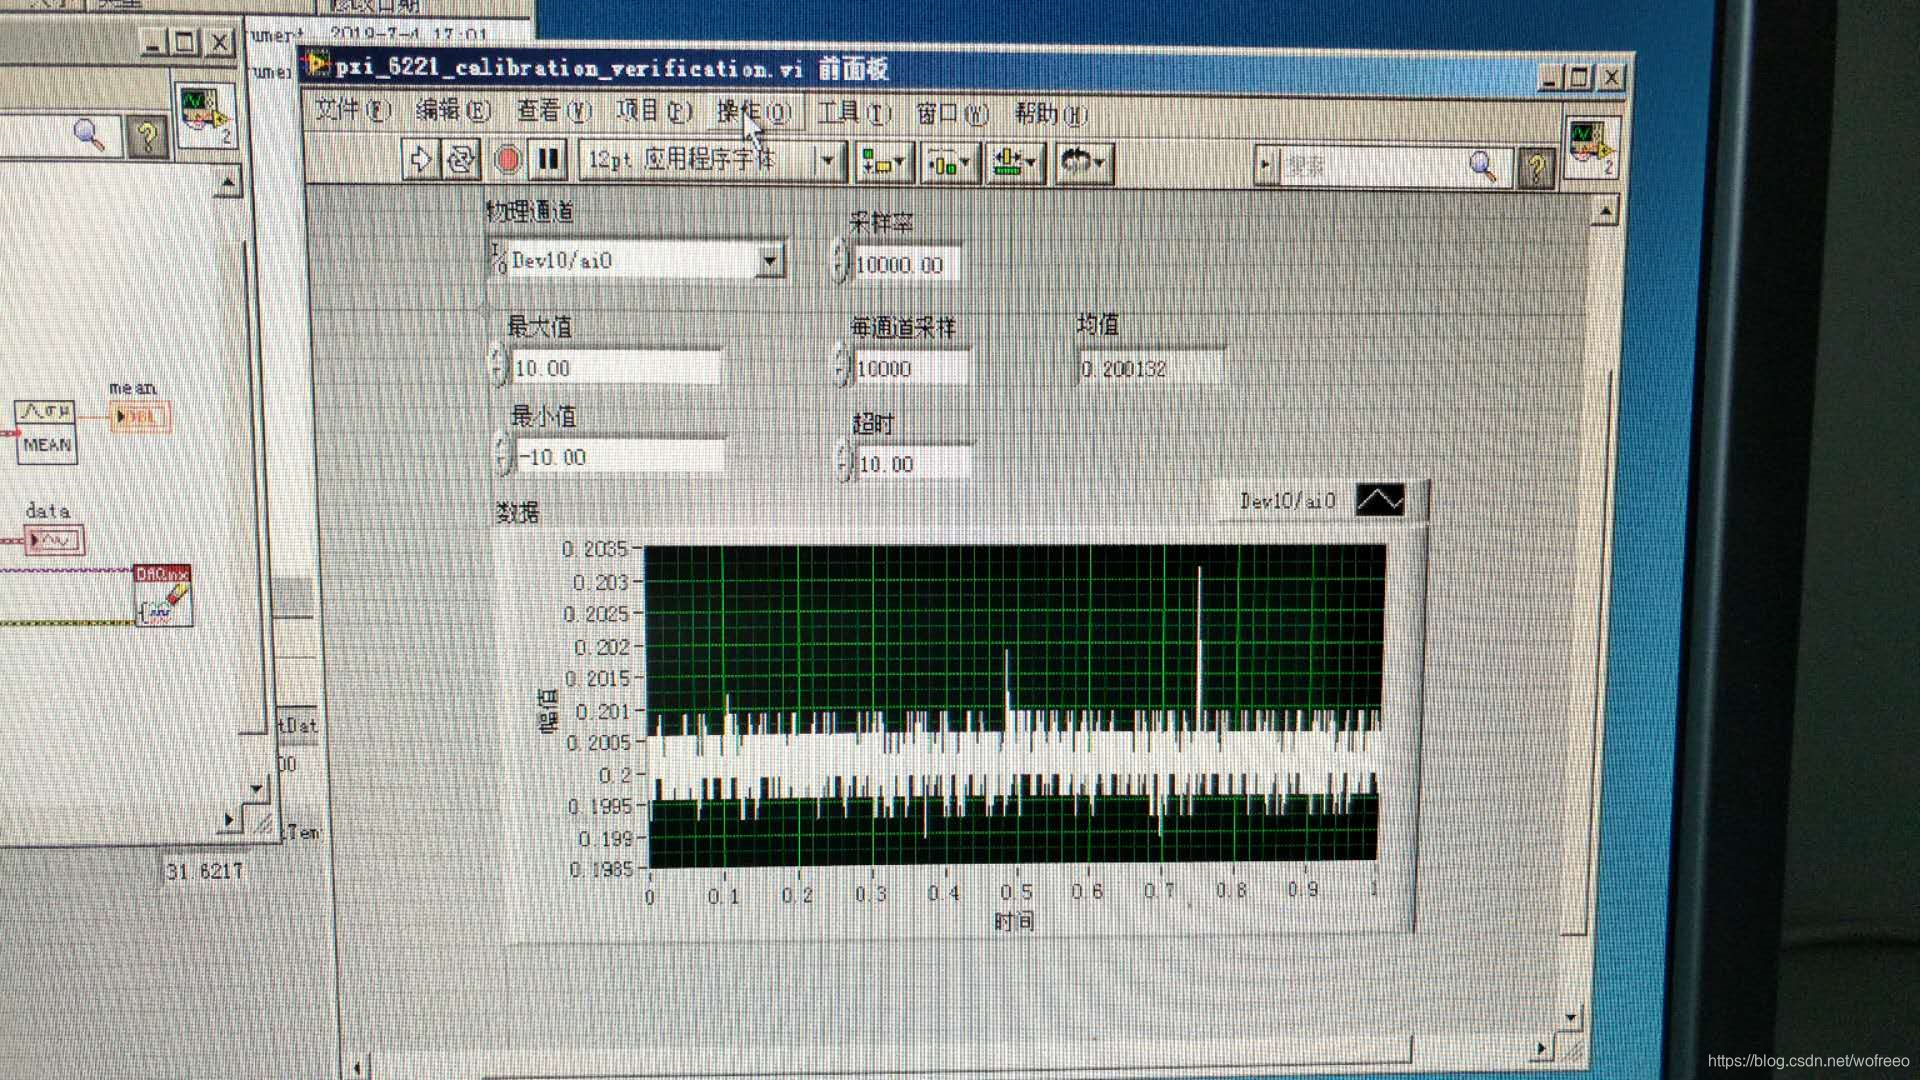
Task: Click the 最大值 input field
Action: pos(614,368)
